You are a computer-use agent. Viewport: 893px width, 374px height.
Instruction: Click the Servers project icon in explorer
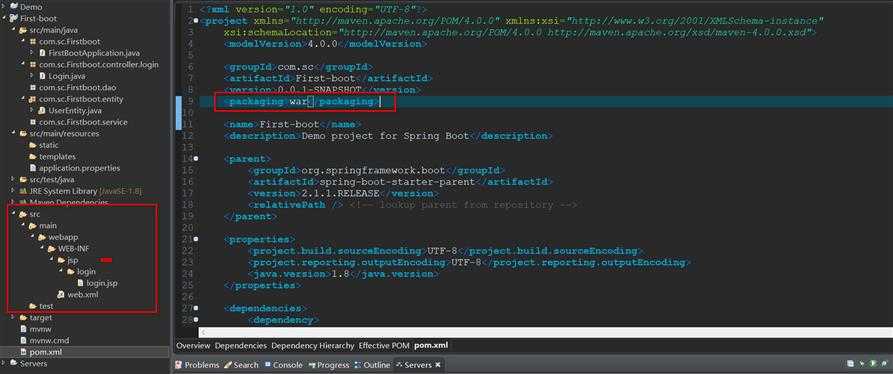[x=14, y=363]
